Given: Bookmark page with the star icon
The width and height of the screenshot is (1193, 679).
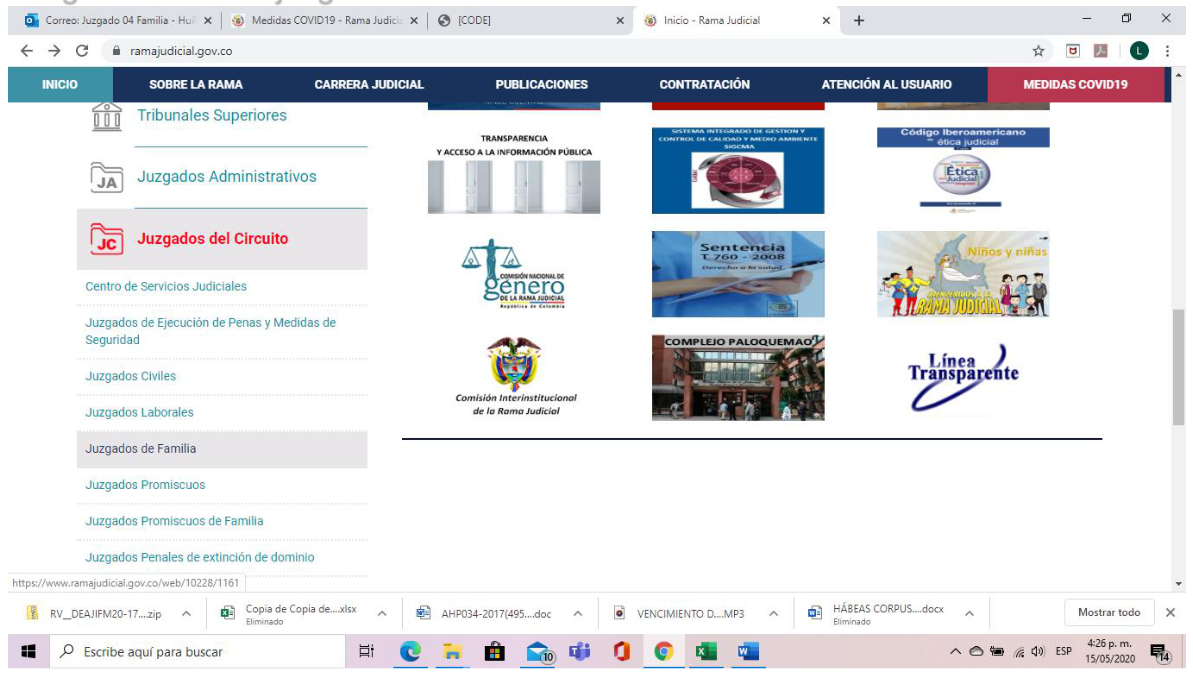Looking at the screenshot, I should pos(1038,51).
